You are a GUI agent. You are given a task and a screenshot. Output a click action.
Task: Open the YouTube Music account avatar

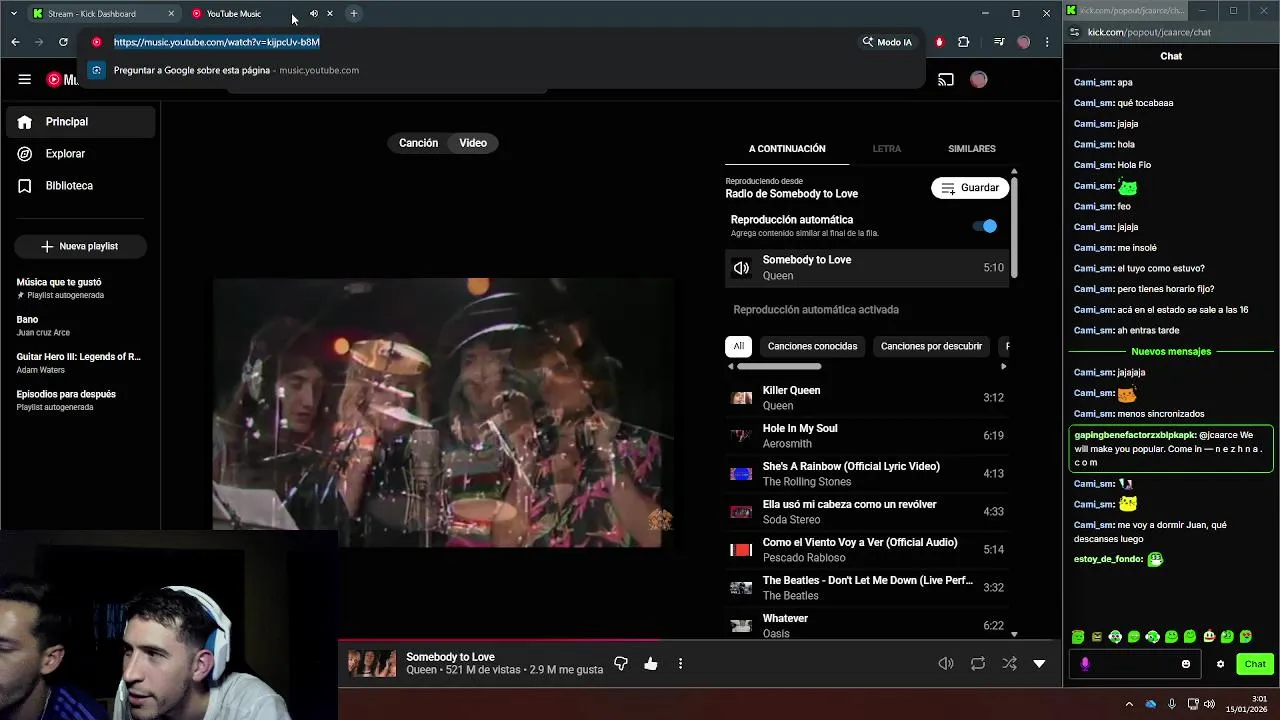tap(979, 80)
